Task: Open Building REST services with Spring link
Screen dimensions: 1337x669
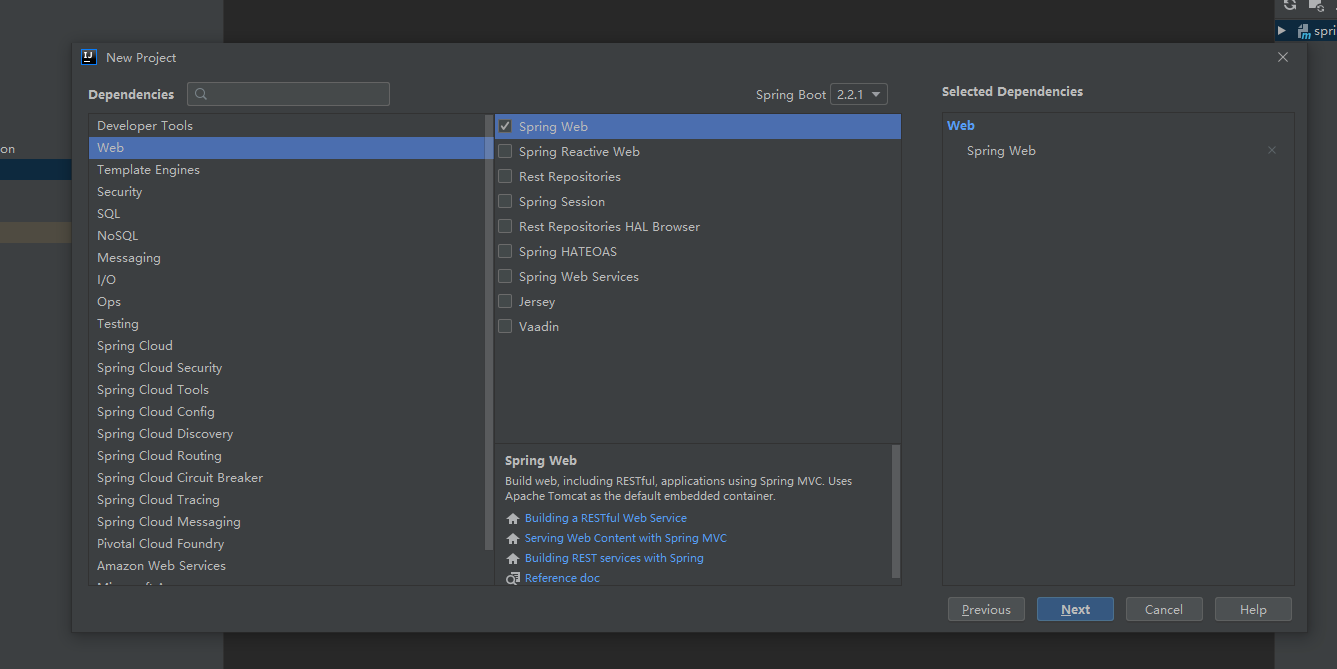Action: (614, 558)
